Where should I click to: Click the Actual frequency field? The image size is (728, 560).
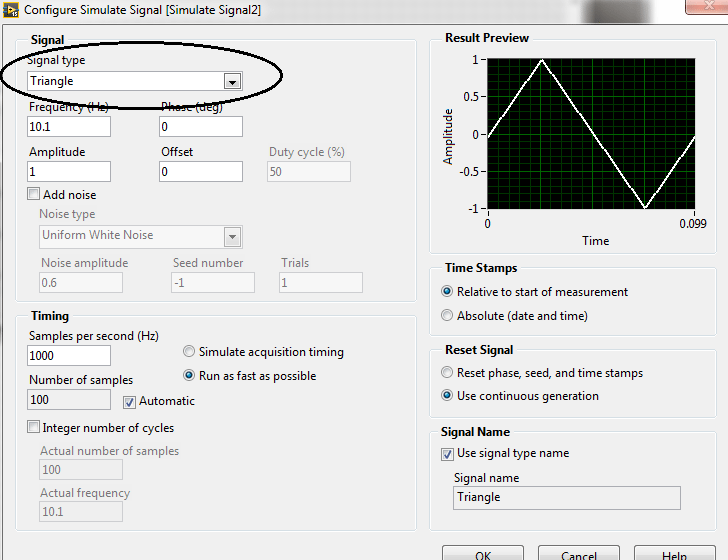(81, 512)
